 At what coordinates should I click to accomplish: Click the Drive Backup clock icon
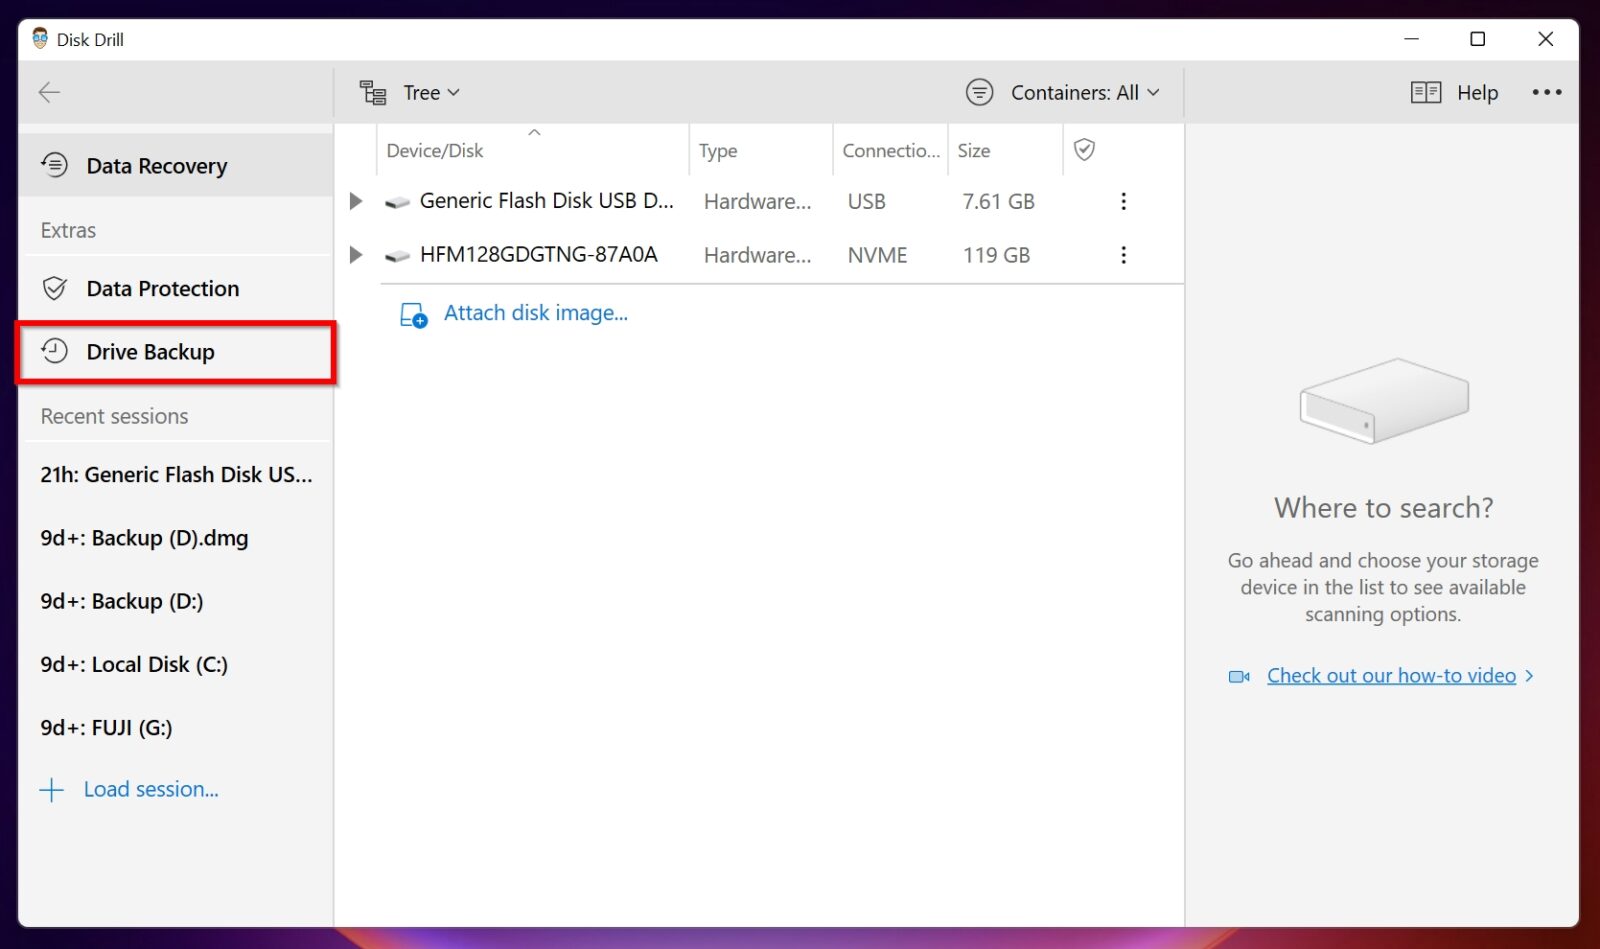point(54,352)
